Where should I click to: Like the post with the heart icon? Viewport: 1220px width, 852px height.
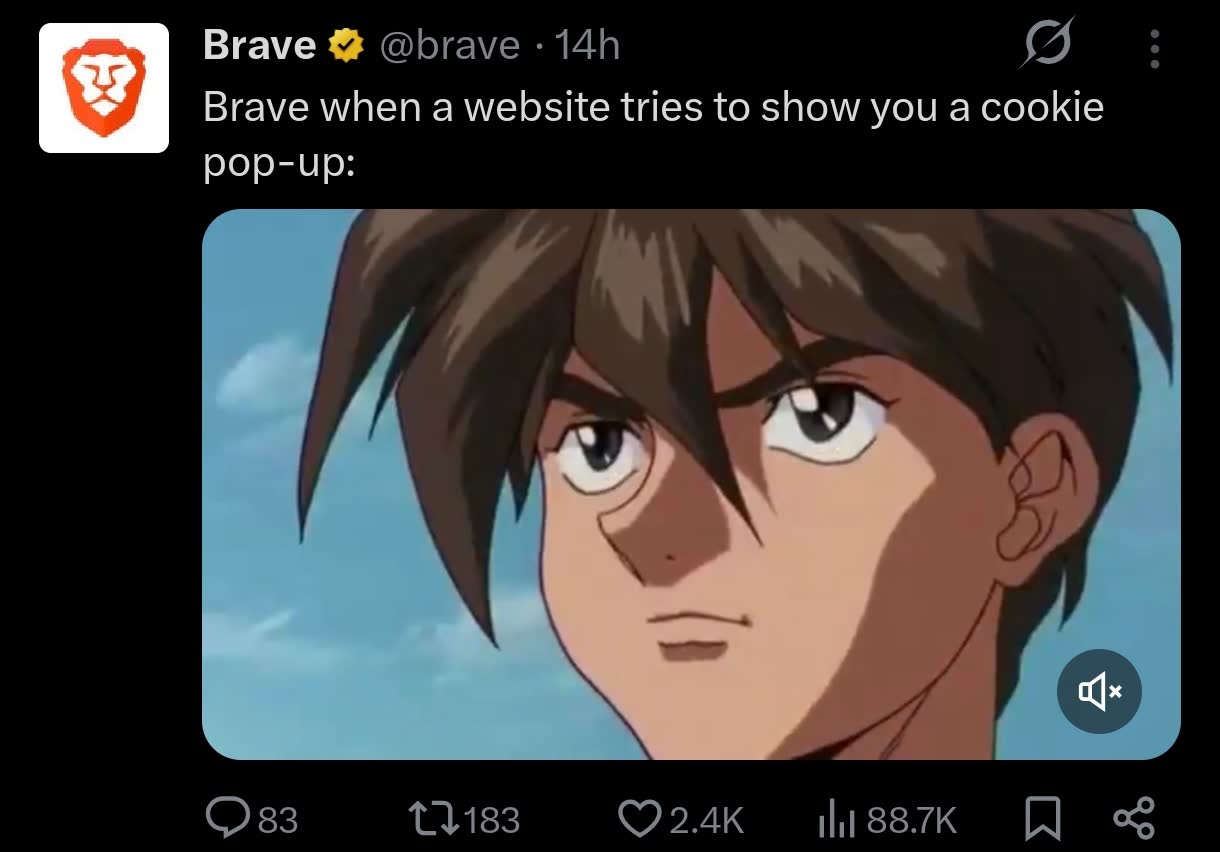point(642,820)
